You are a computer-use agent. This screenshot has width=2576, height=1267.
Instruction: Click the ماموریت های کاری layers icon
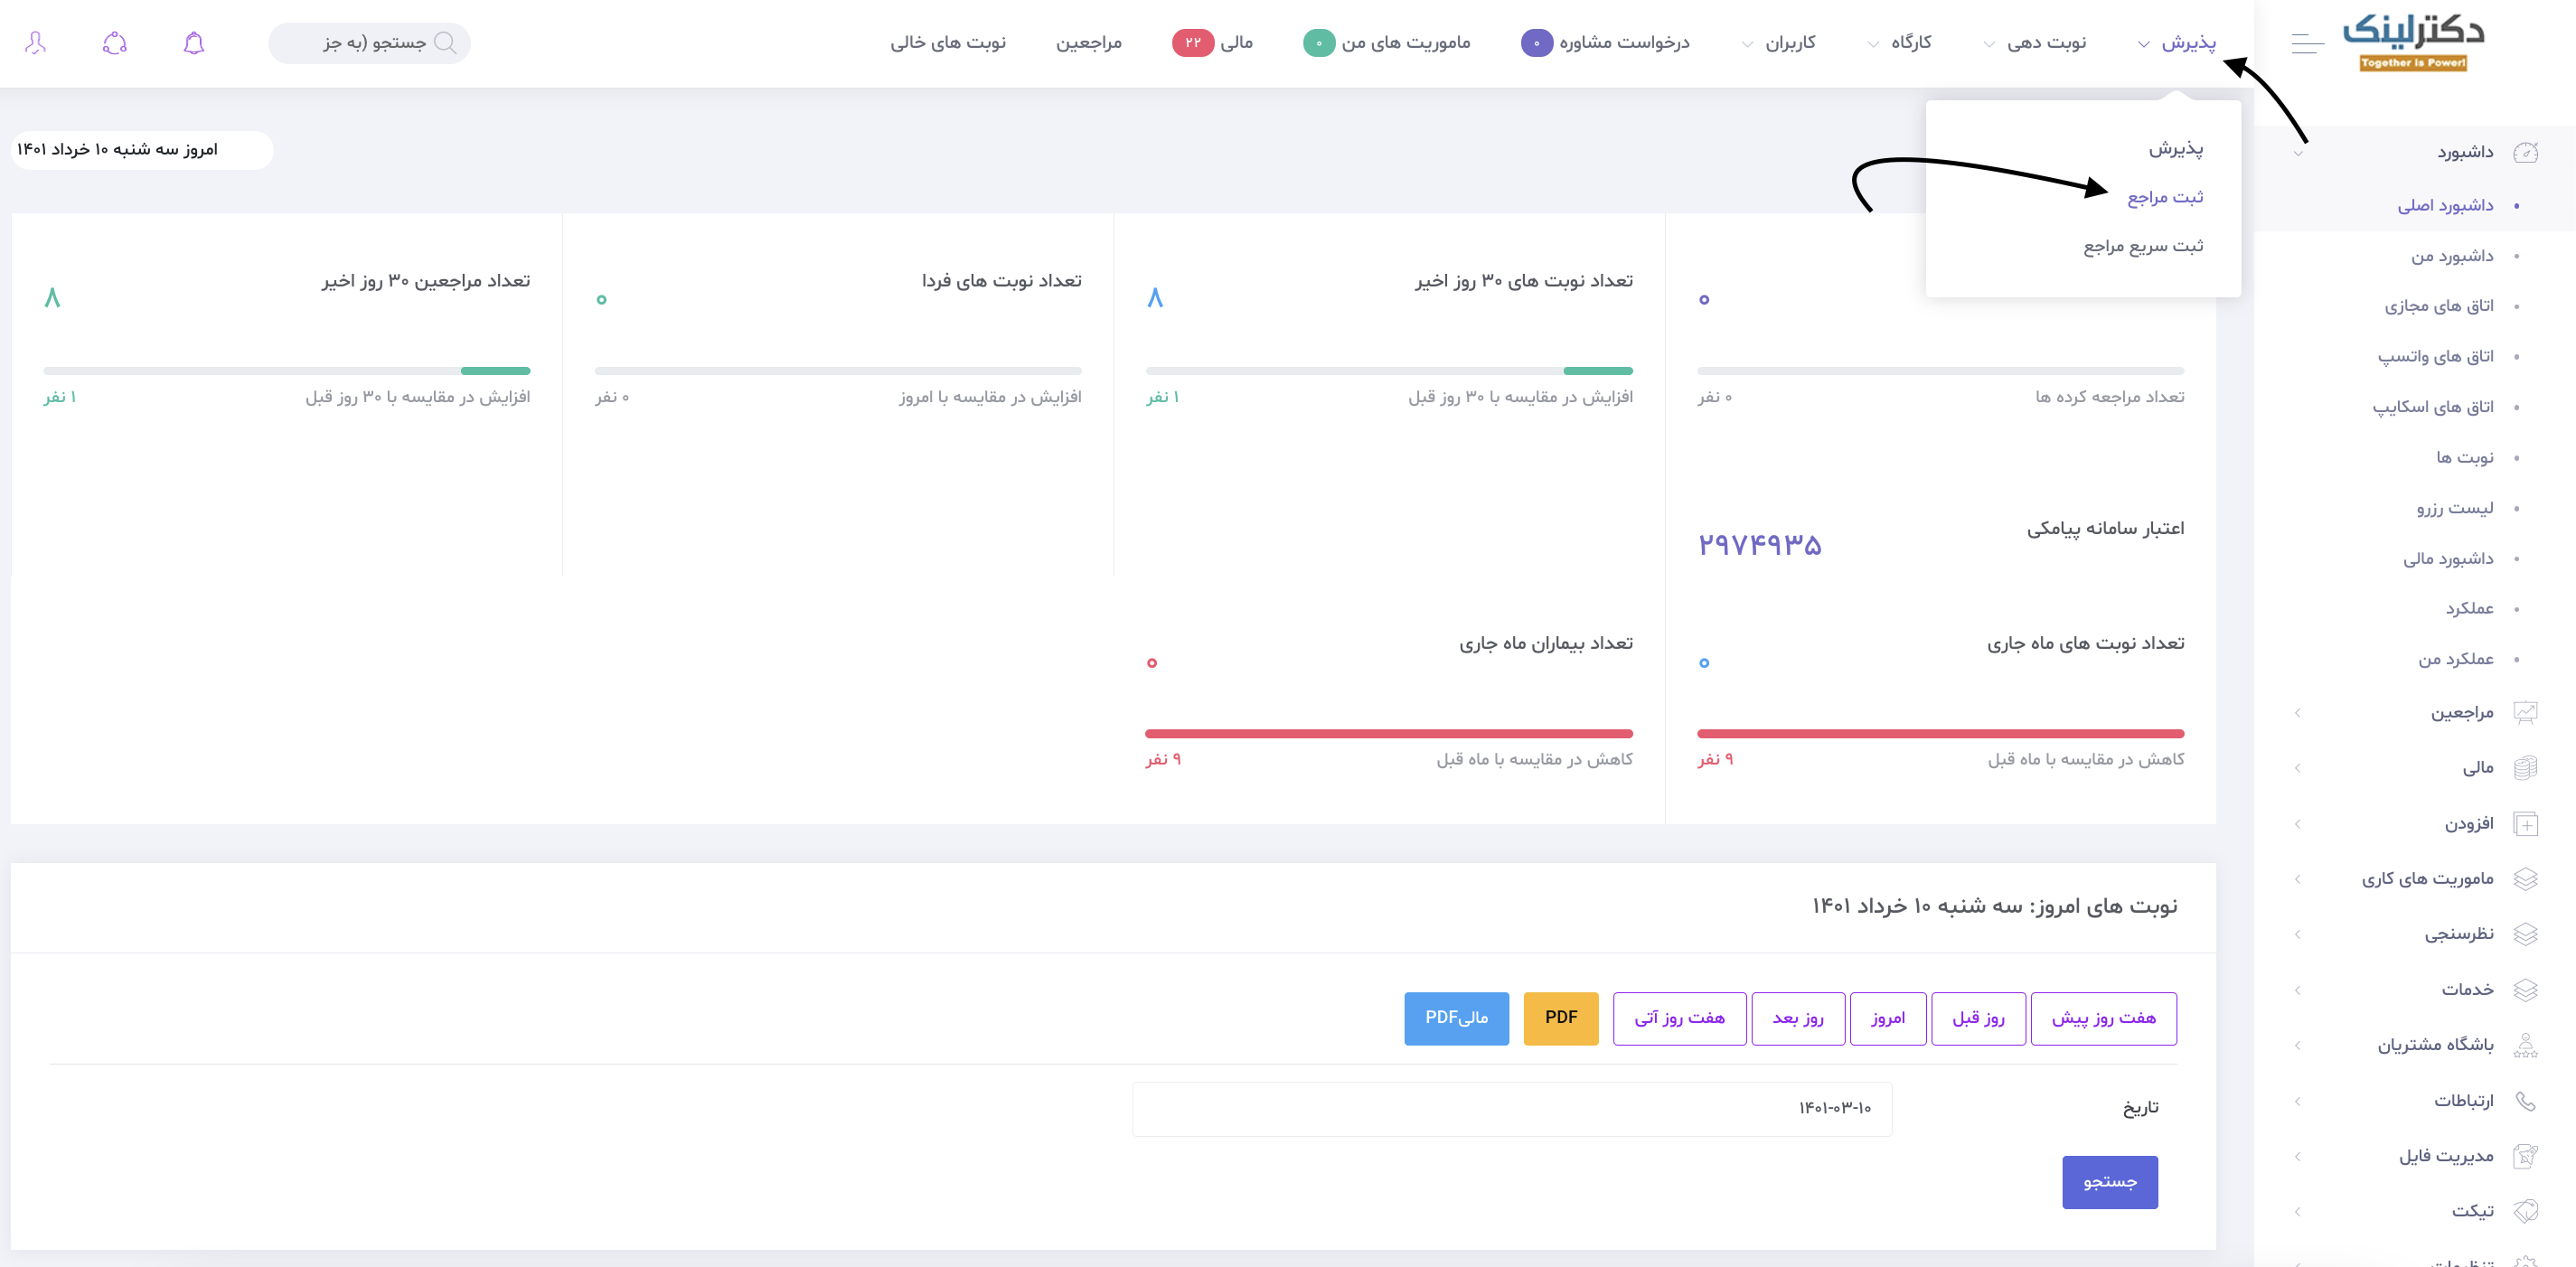[x=2525, y=879]
